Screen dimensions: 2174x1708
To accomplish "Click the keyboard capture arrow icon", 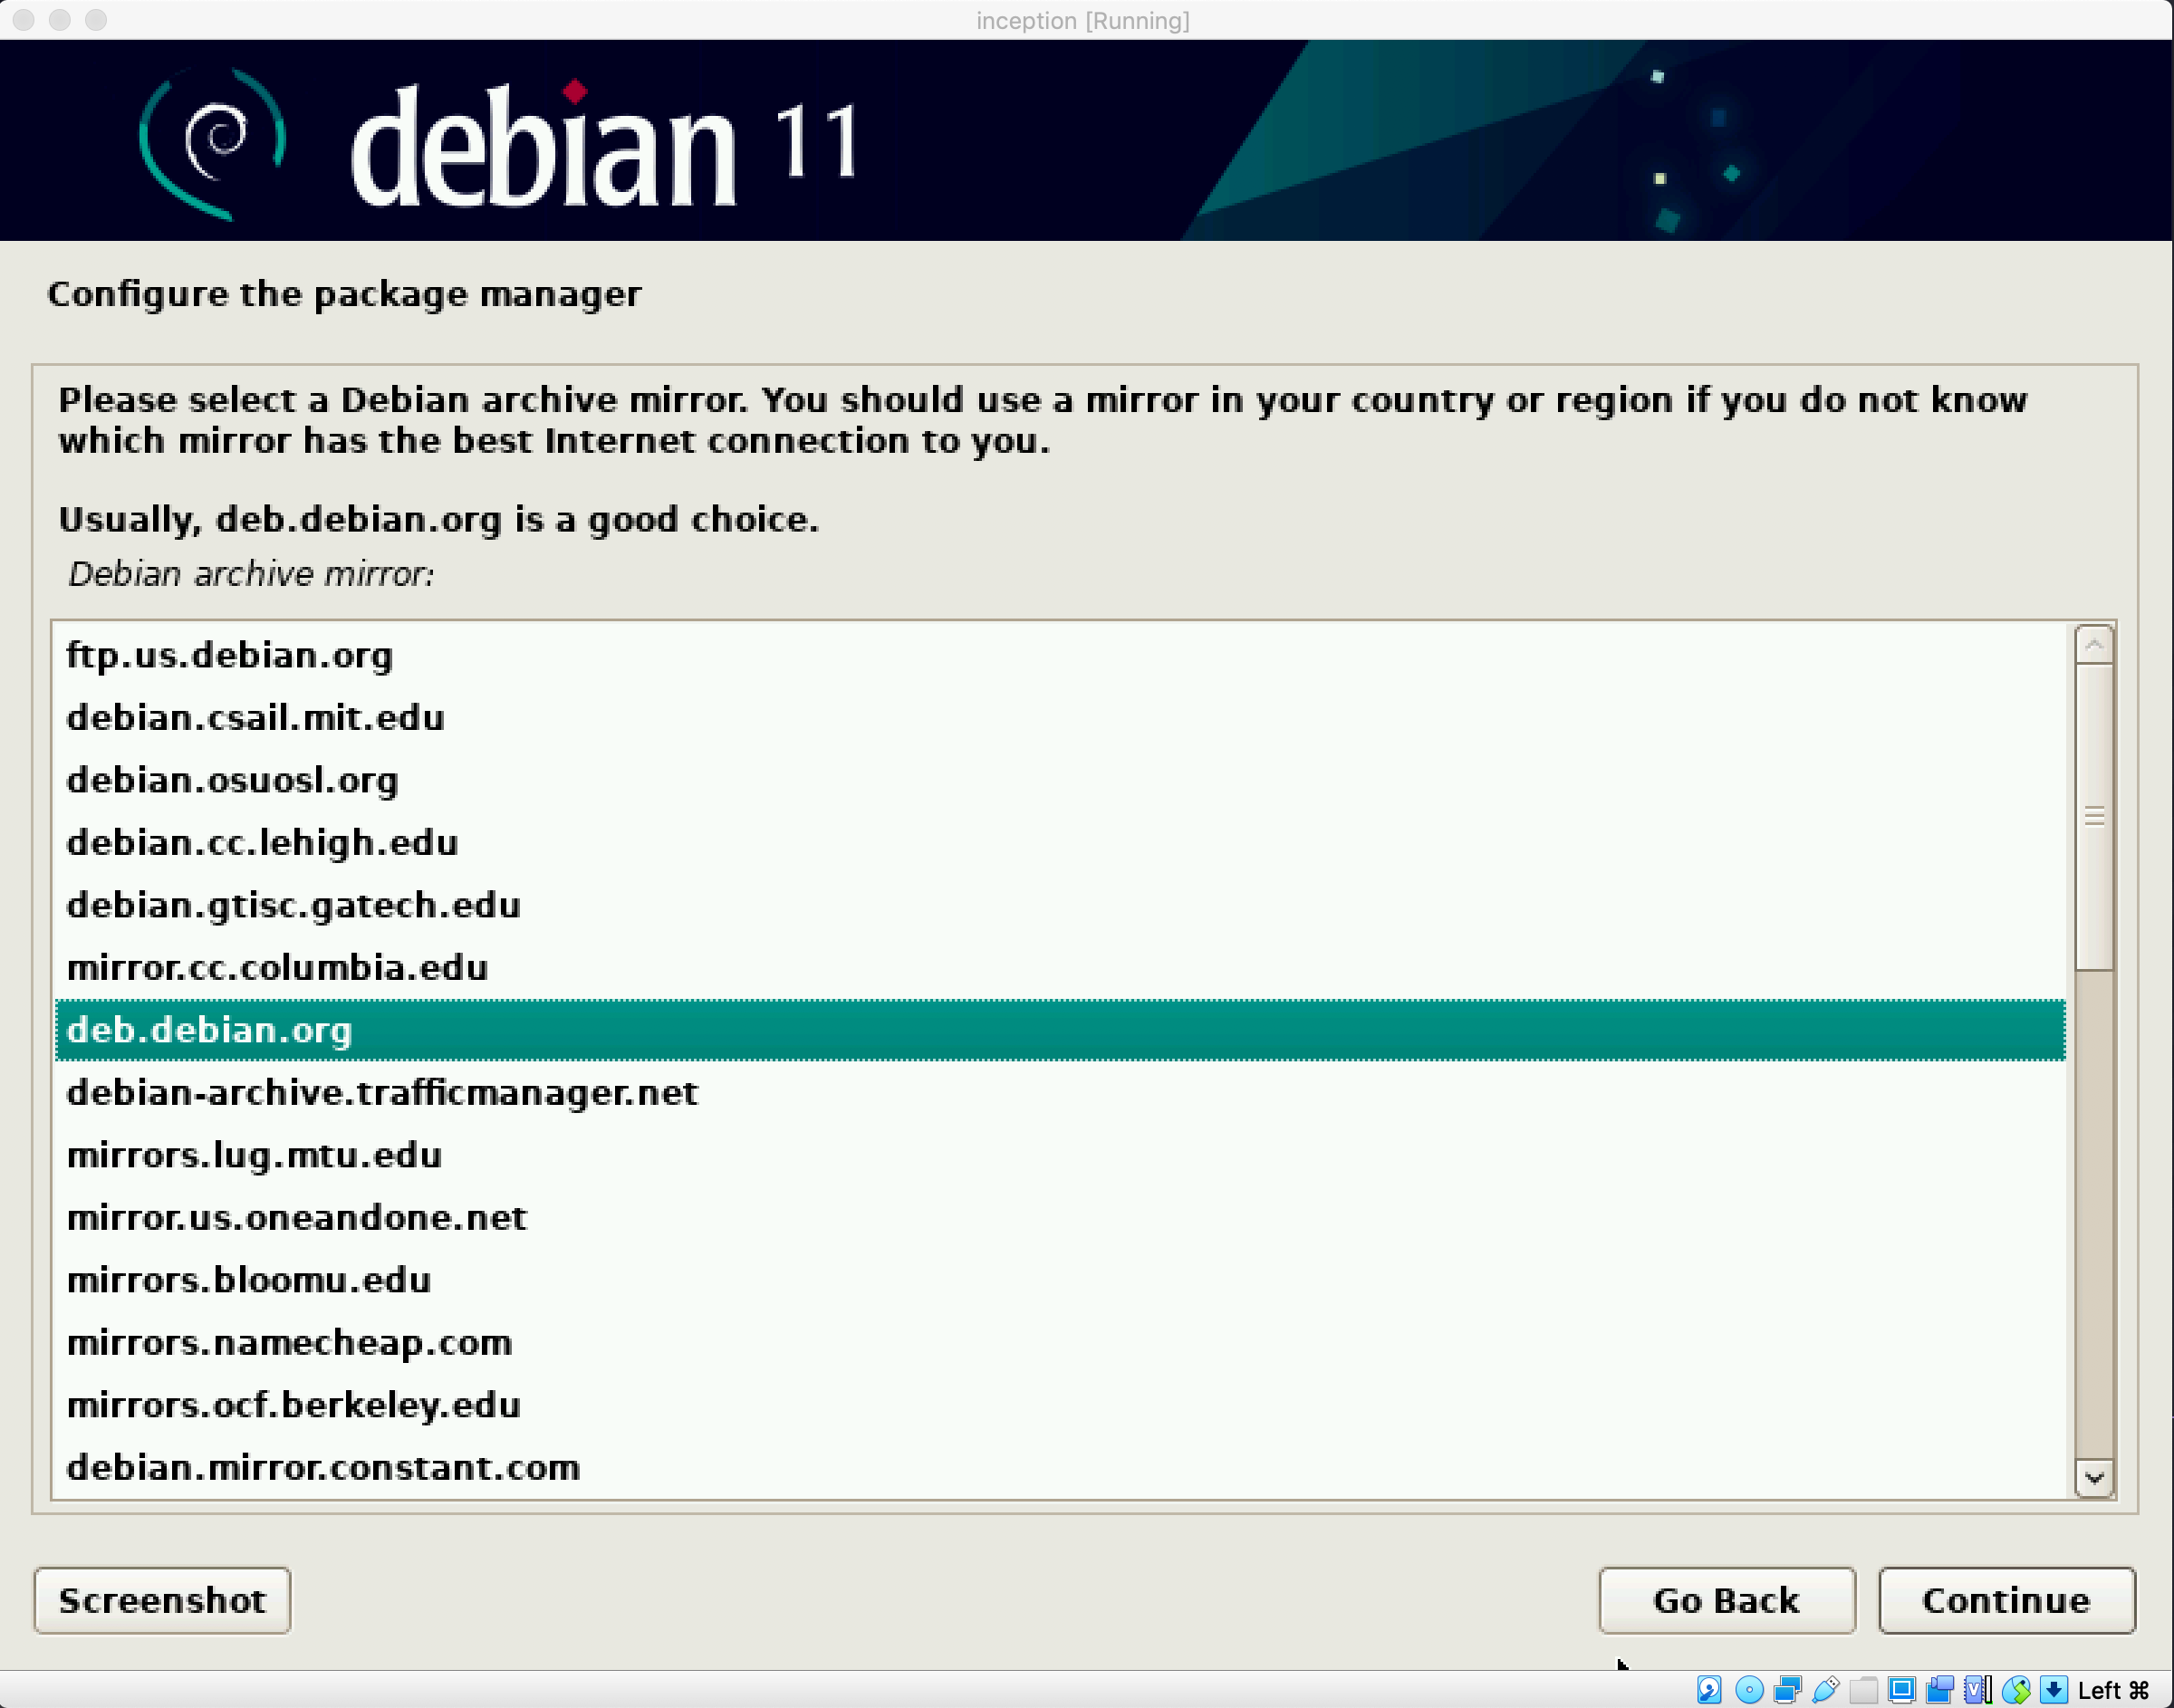I will [2053, 1690].
